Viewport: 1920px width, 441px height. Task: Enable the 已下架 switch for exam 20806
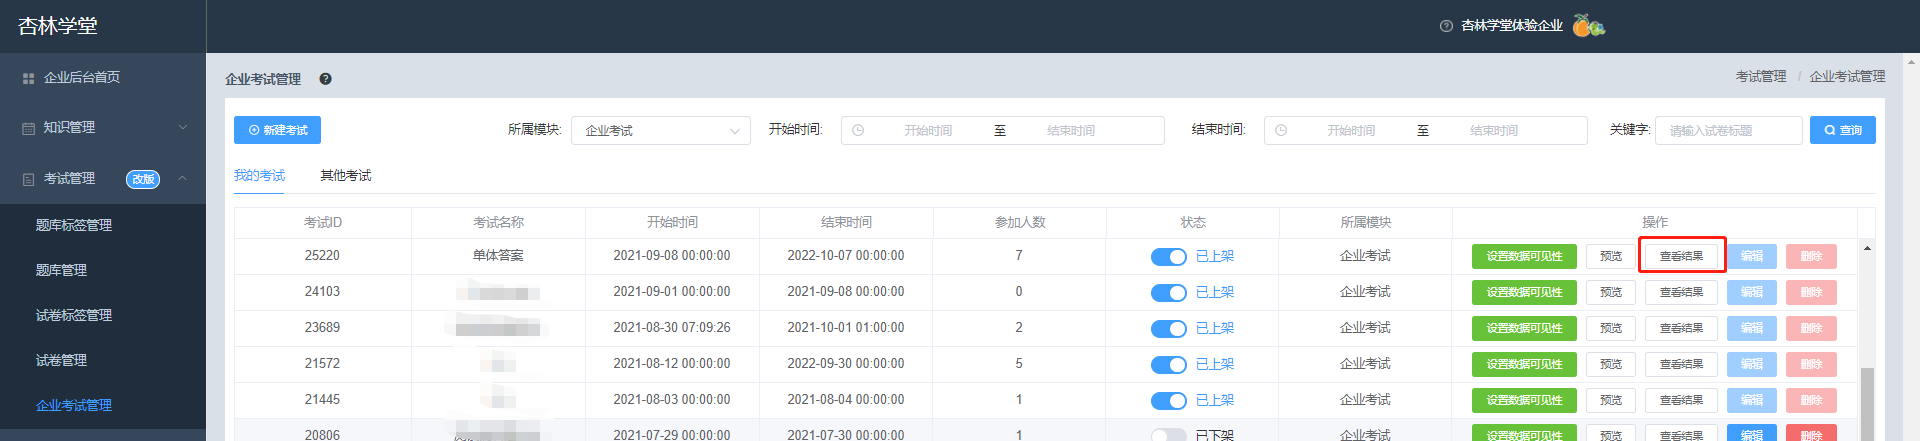point(1168,435)
